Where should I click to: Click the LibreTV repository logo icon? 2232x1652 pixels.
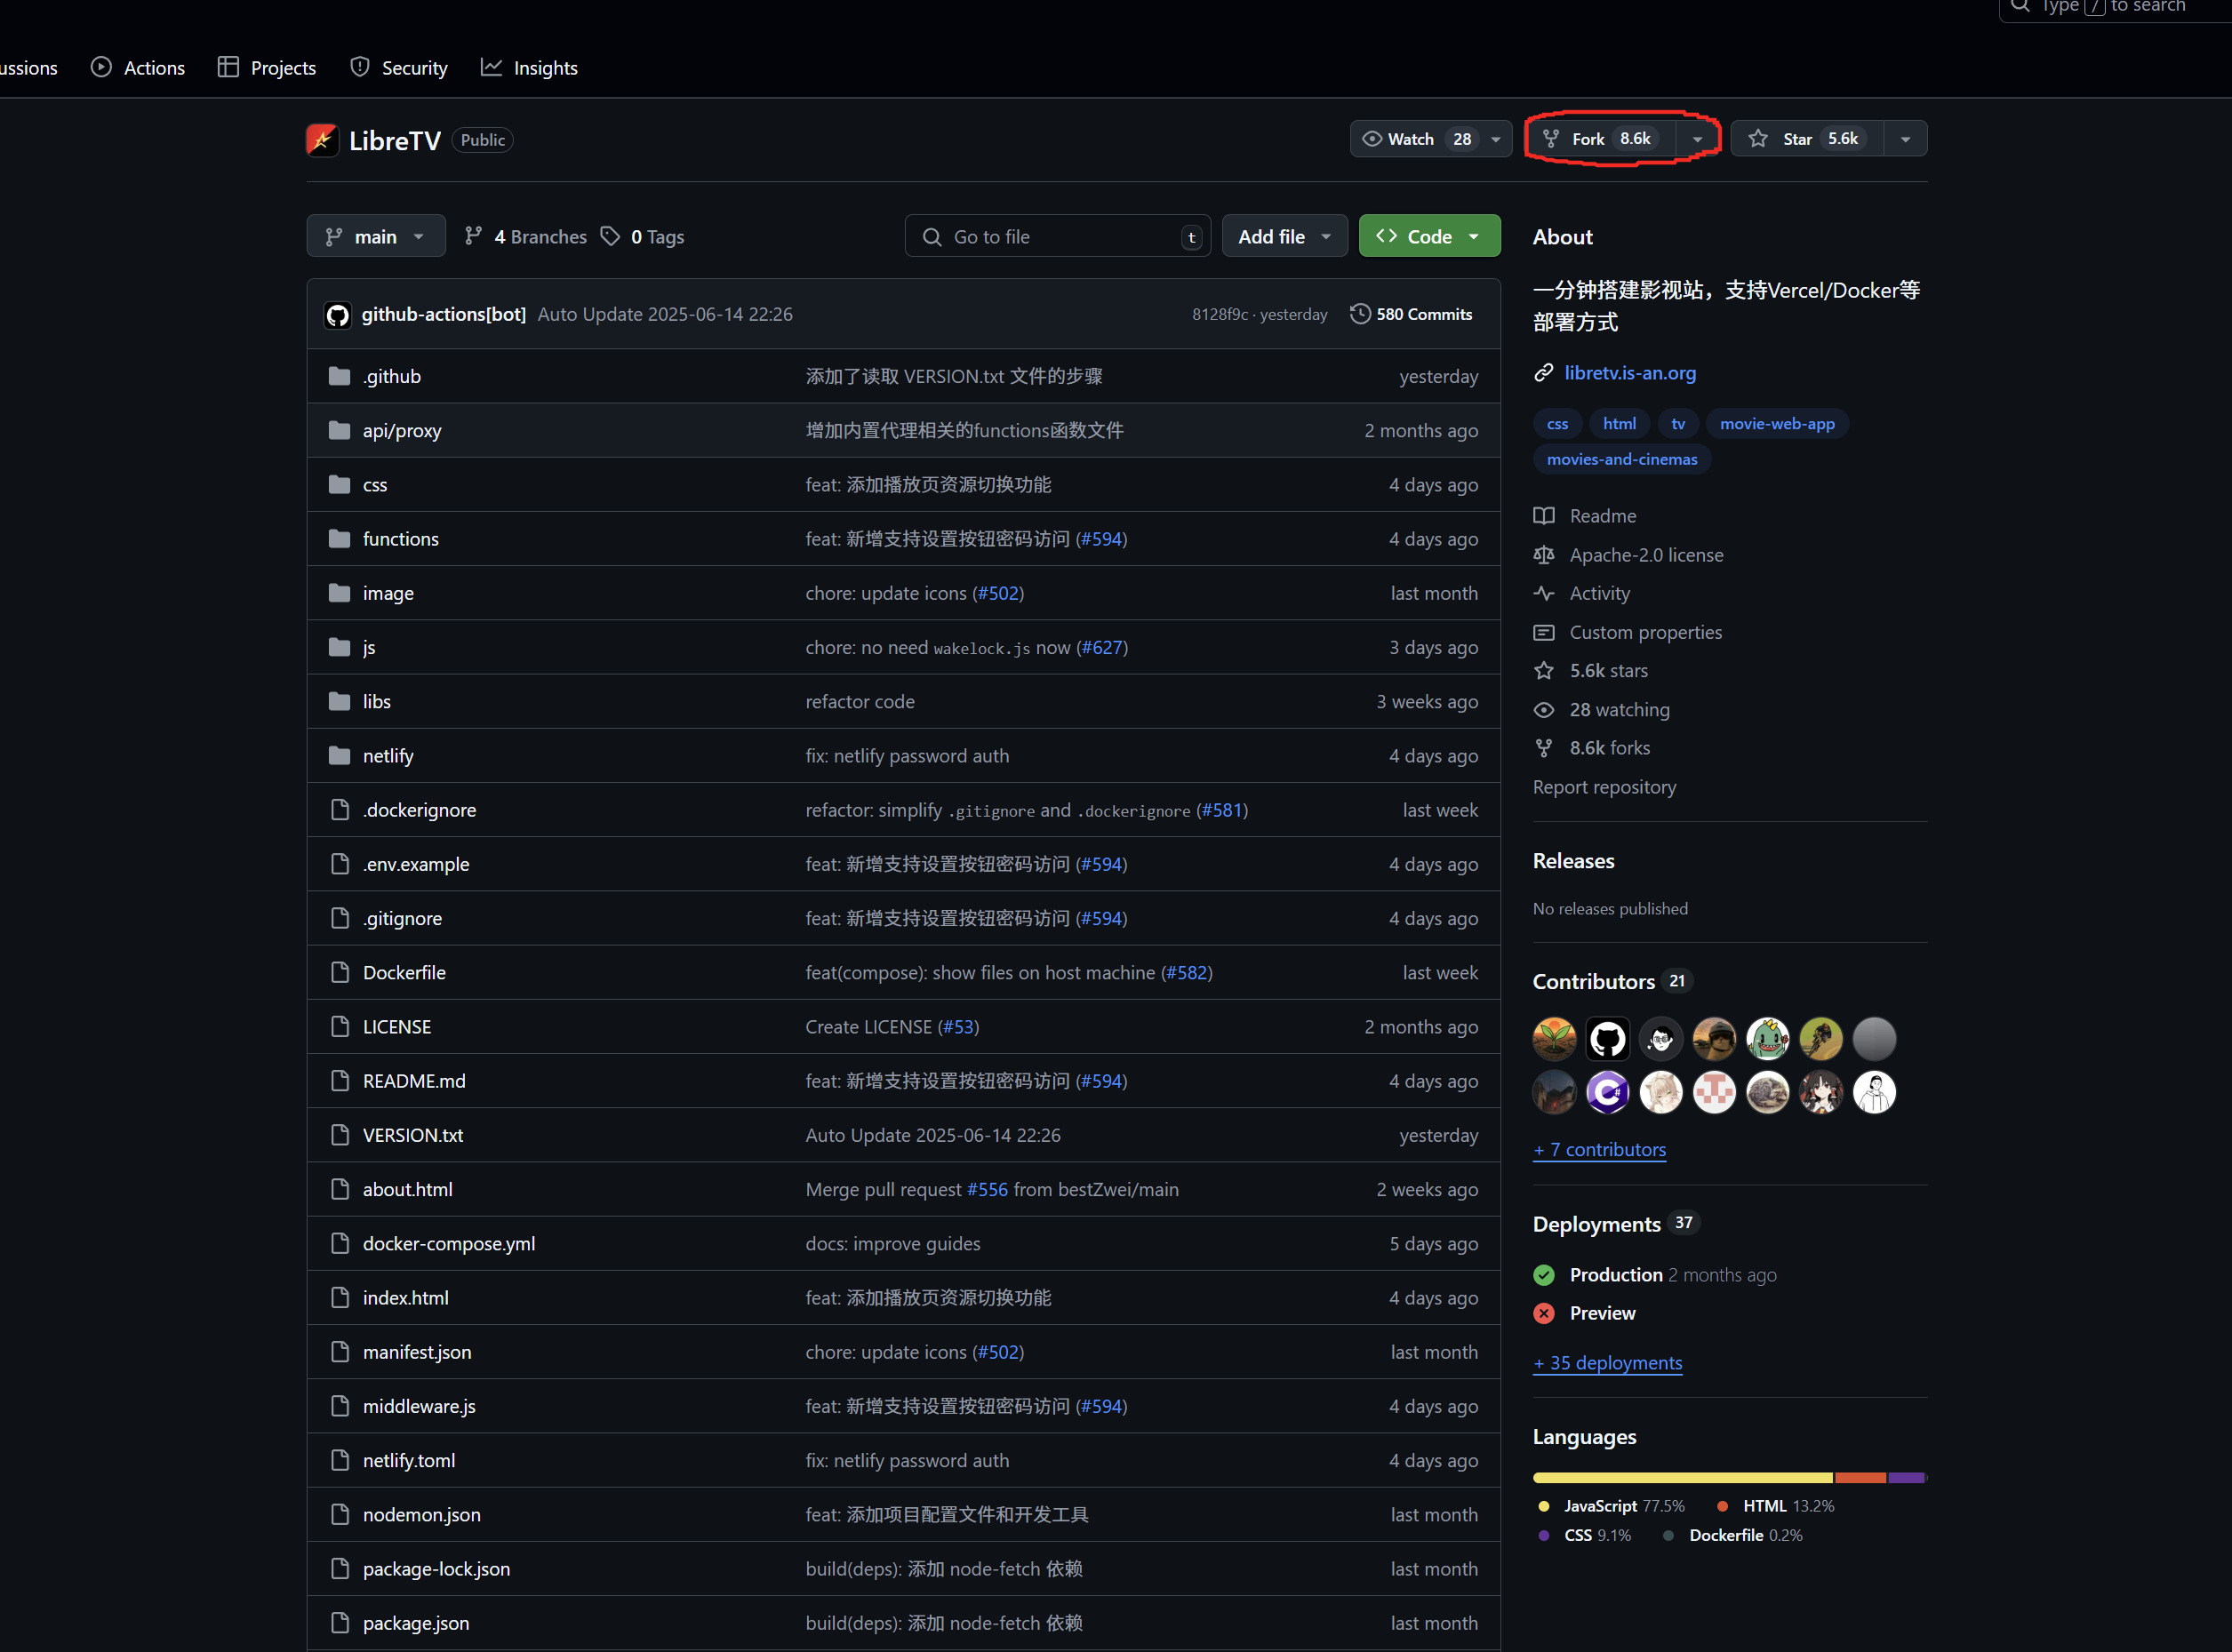[x=322, y=140]
